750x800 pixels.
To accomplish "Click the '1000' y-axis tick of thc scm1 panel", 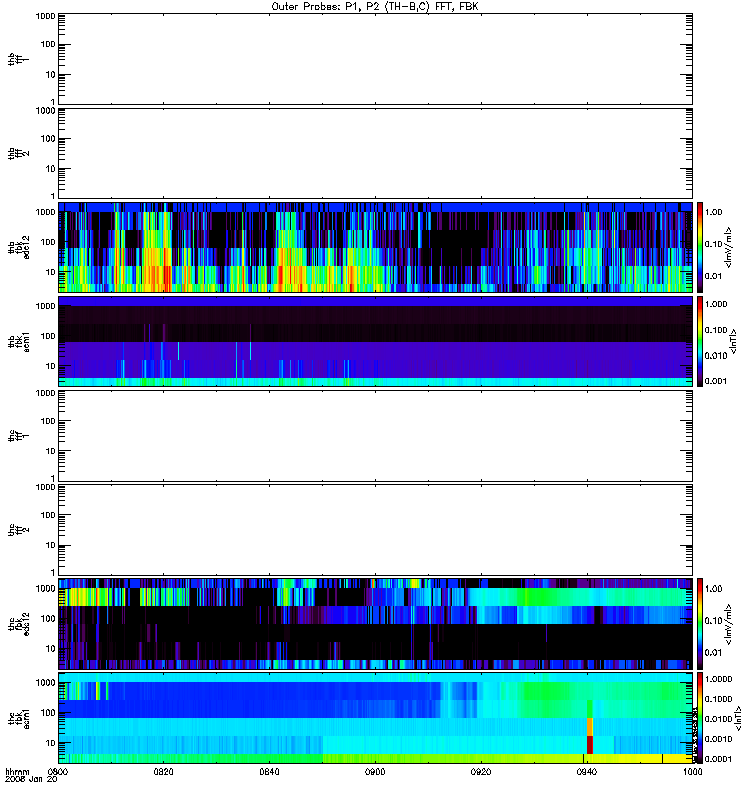I will point(45,683).
